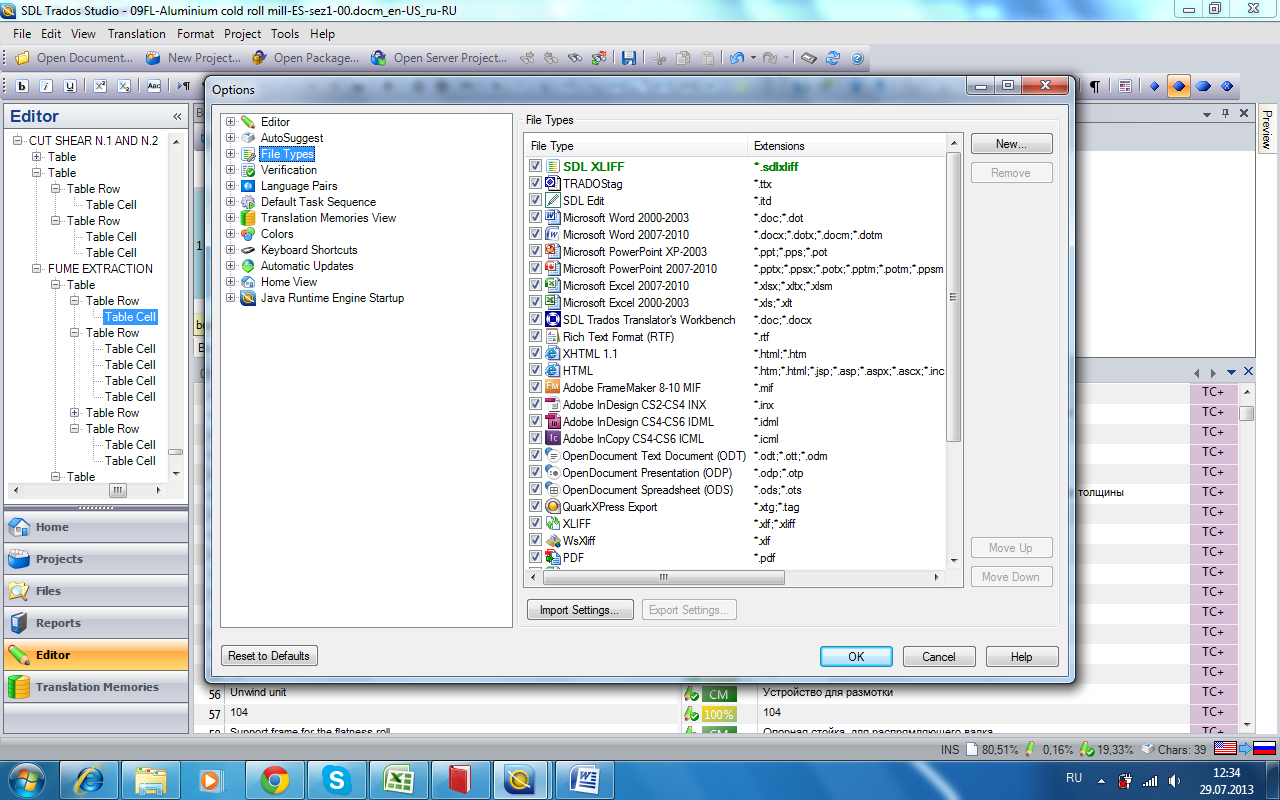Toggle Rich Text Format (RTF) checkbox
1280x800 pixels.
pyautogui.click(x=536, y=336)
